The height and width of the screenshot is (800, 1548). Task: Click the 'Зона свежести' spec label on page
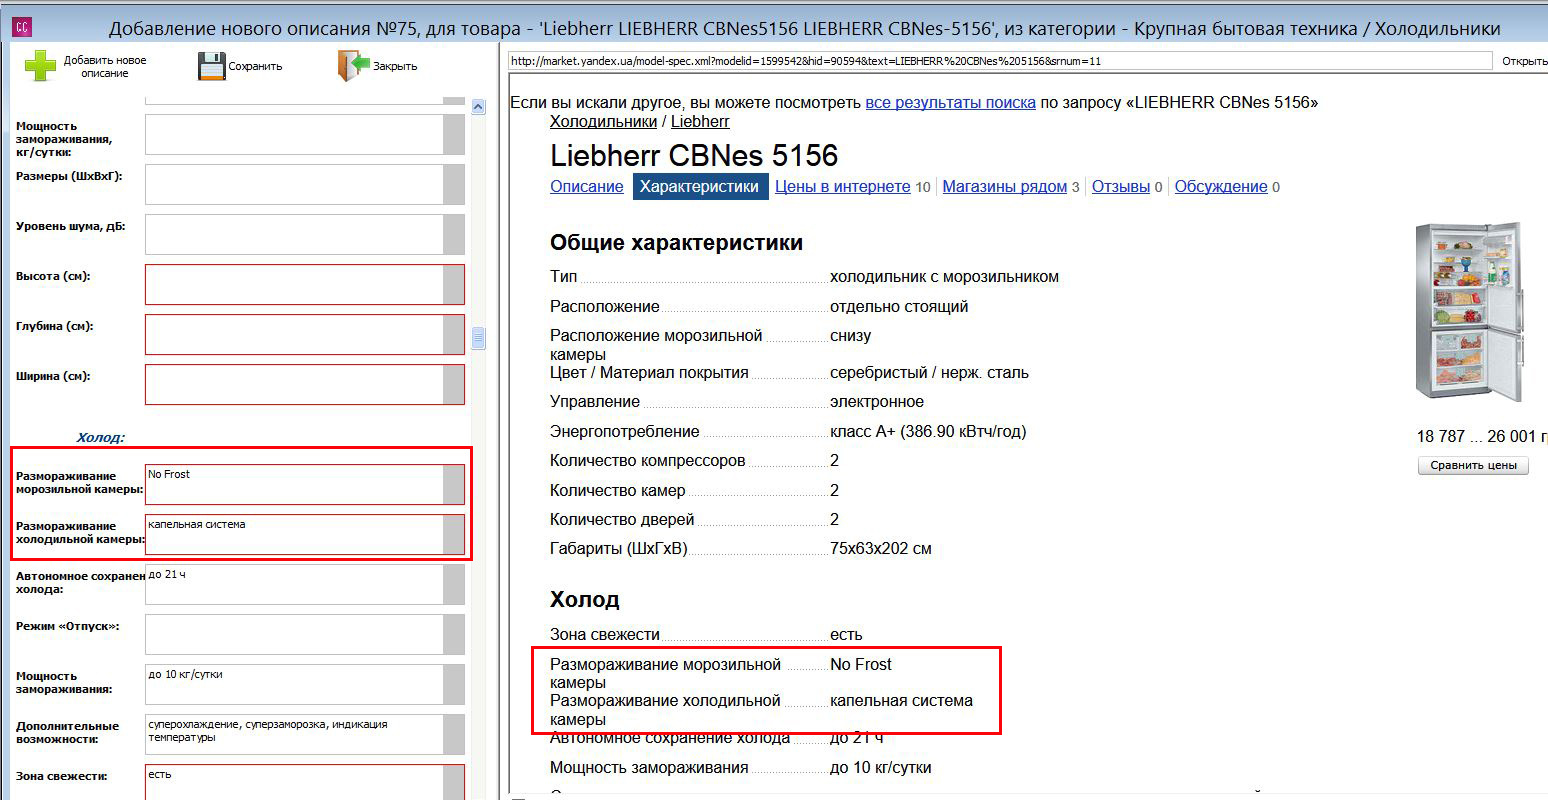coord(605,634)
